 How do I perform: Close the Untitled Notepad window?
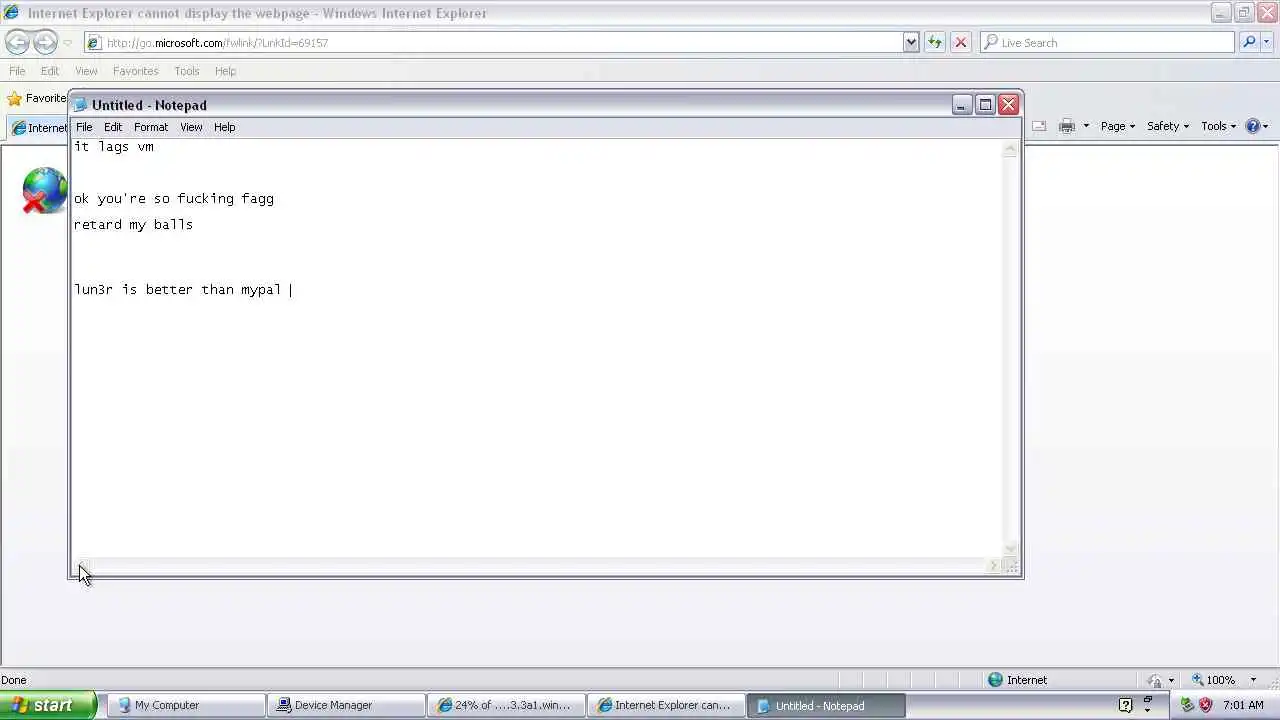(x=1009, y=104)
